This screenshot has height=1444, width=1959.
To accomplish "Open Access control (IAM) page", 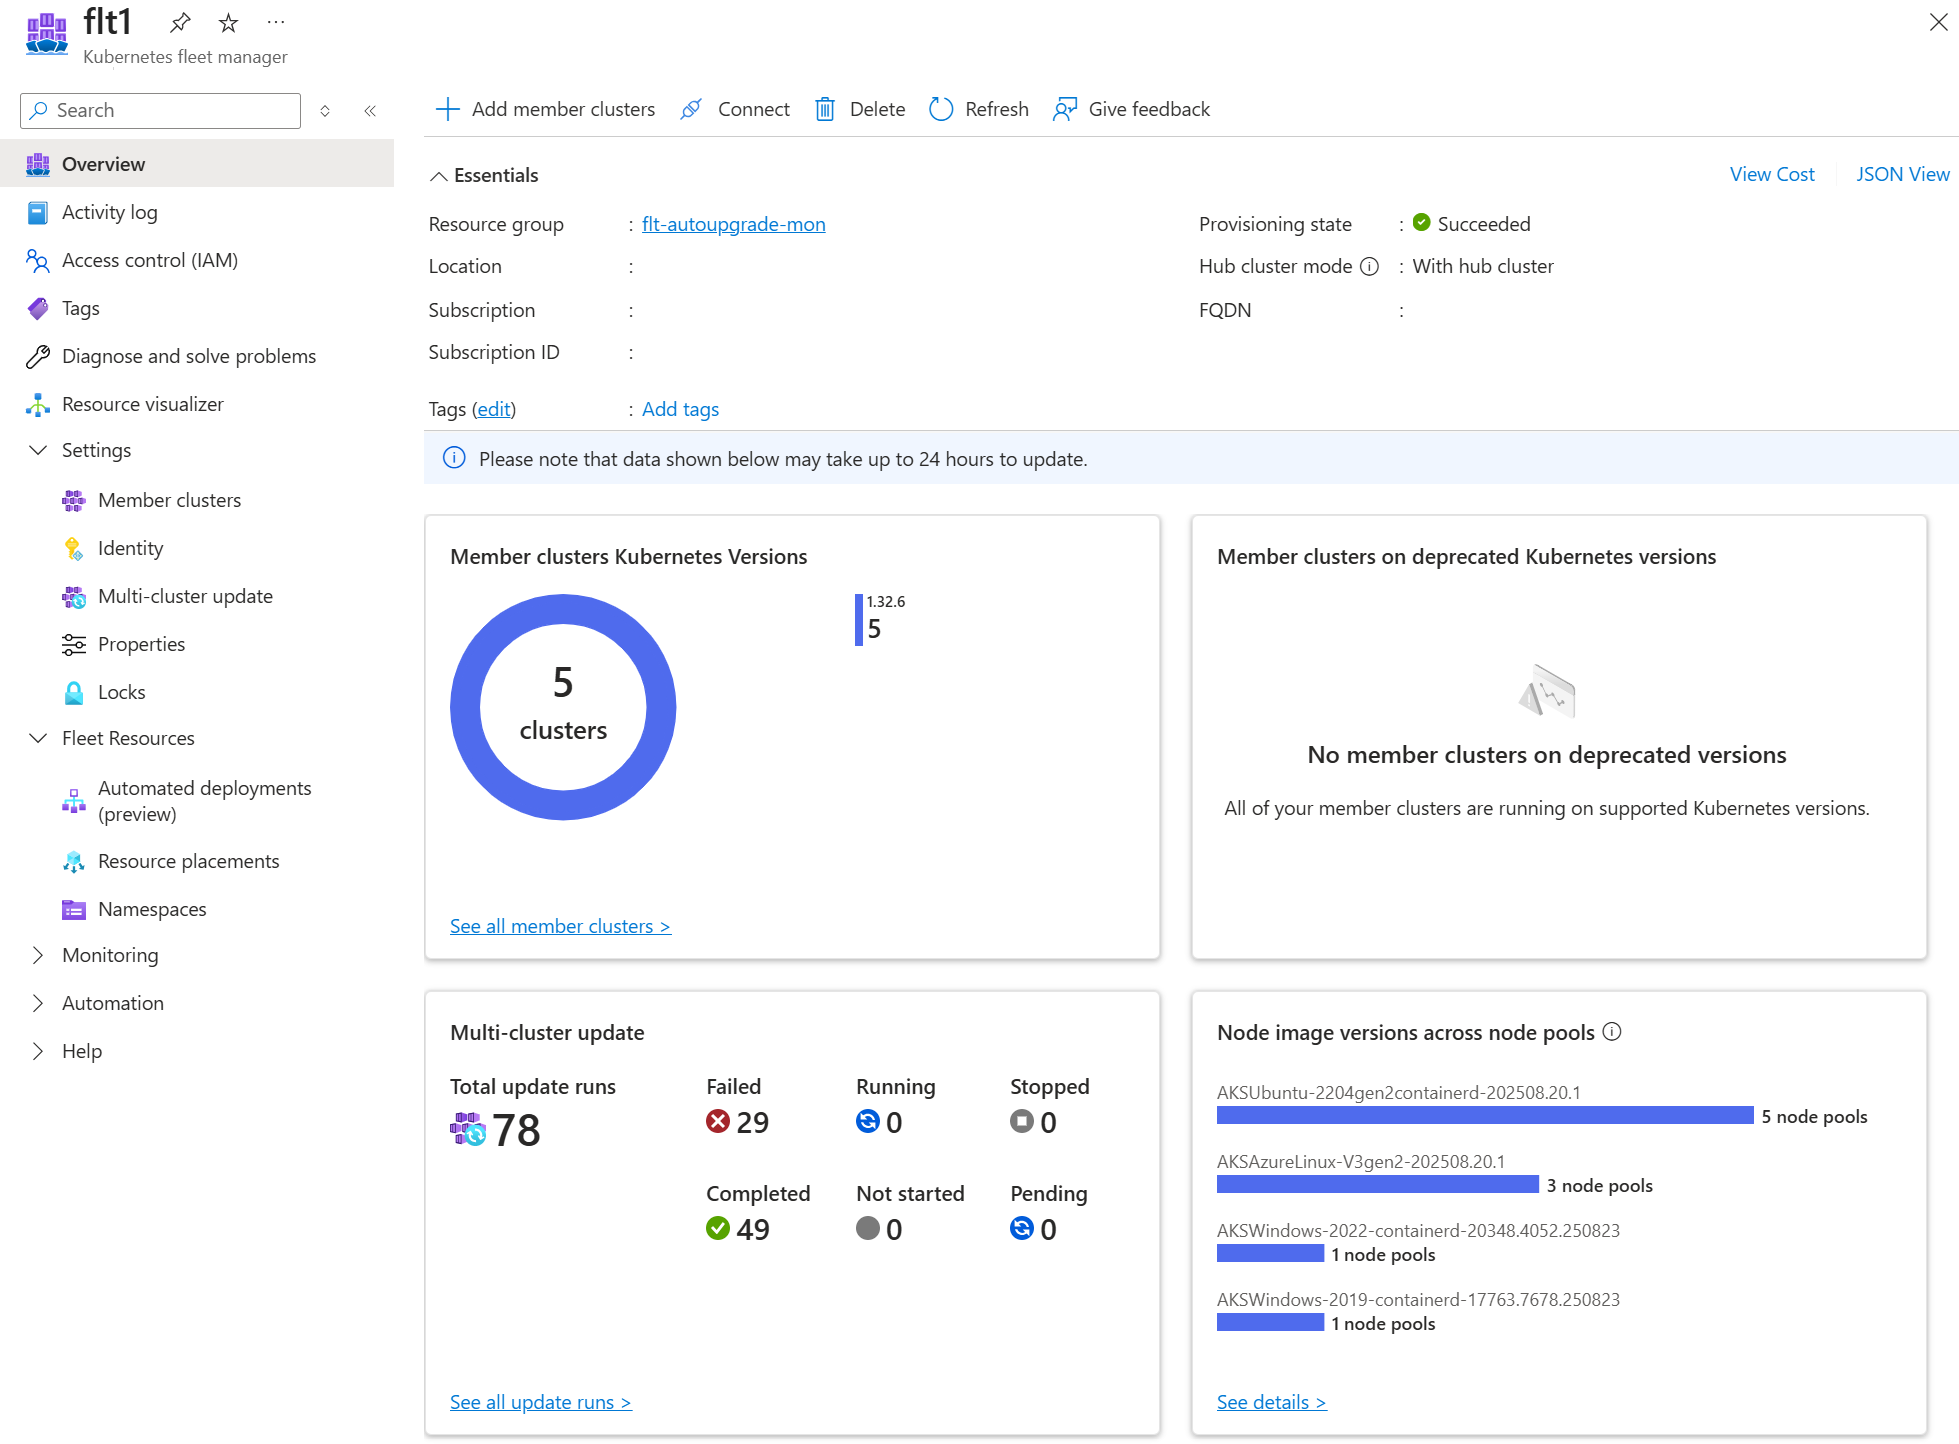I will pos(150,260).
